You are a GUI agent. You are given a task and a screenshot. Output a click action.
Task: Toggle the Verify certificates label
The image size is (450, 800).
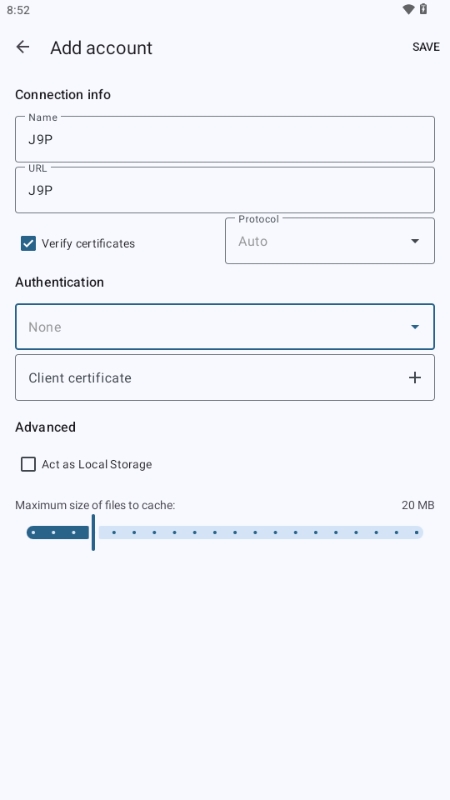(88, 243)
